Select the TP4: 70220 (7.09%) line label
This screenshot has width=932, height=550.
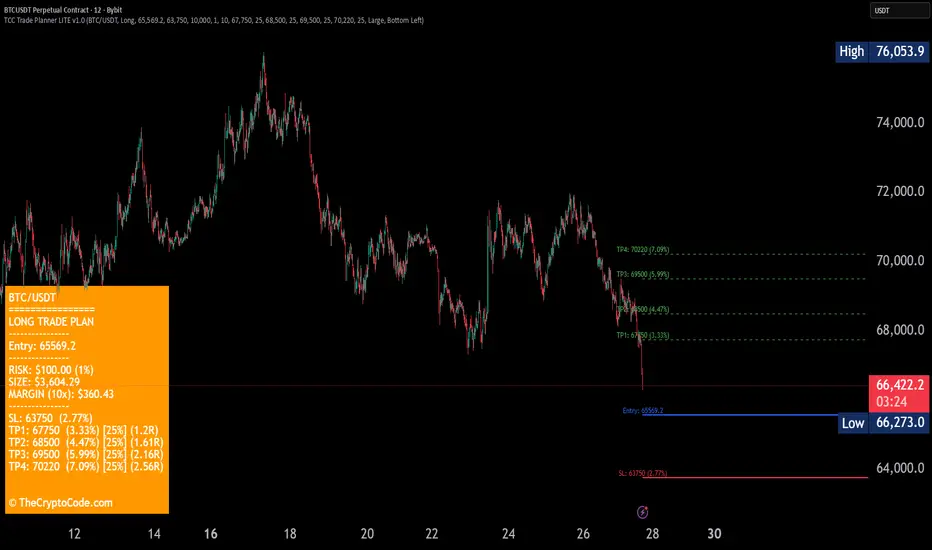click(x=643, y=250)
